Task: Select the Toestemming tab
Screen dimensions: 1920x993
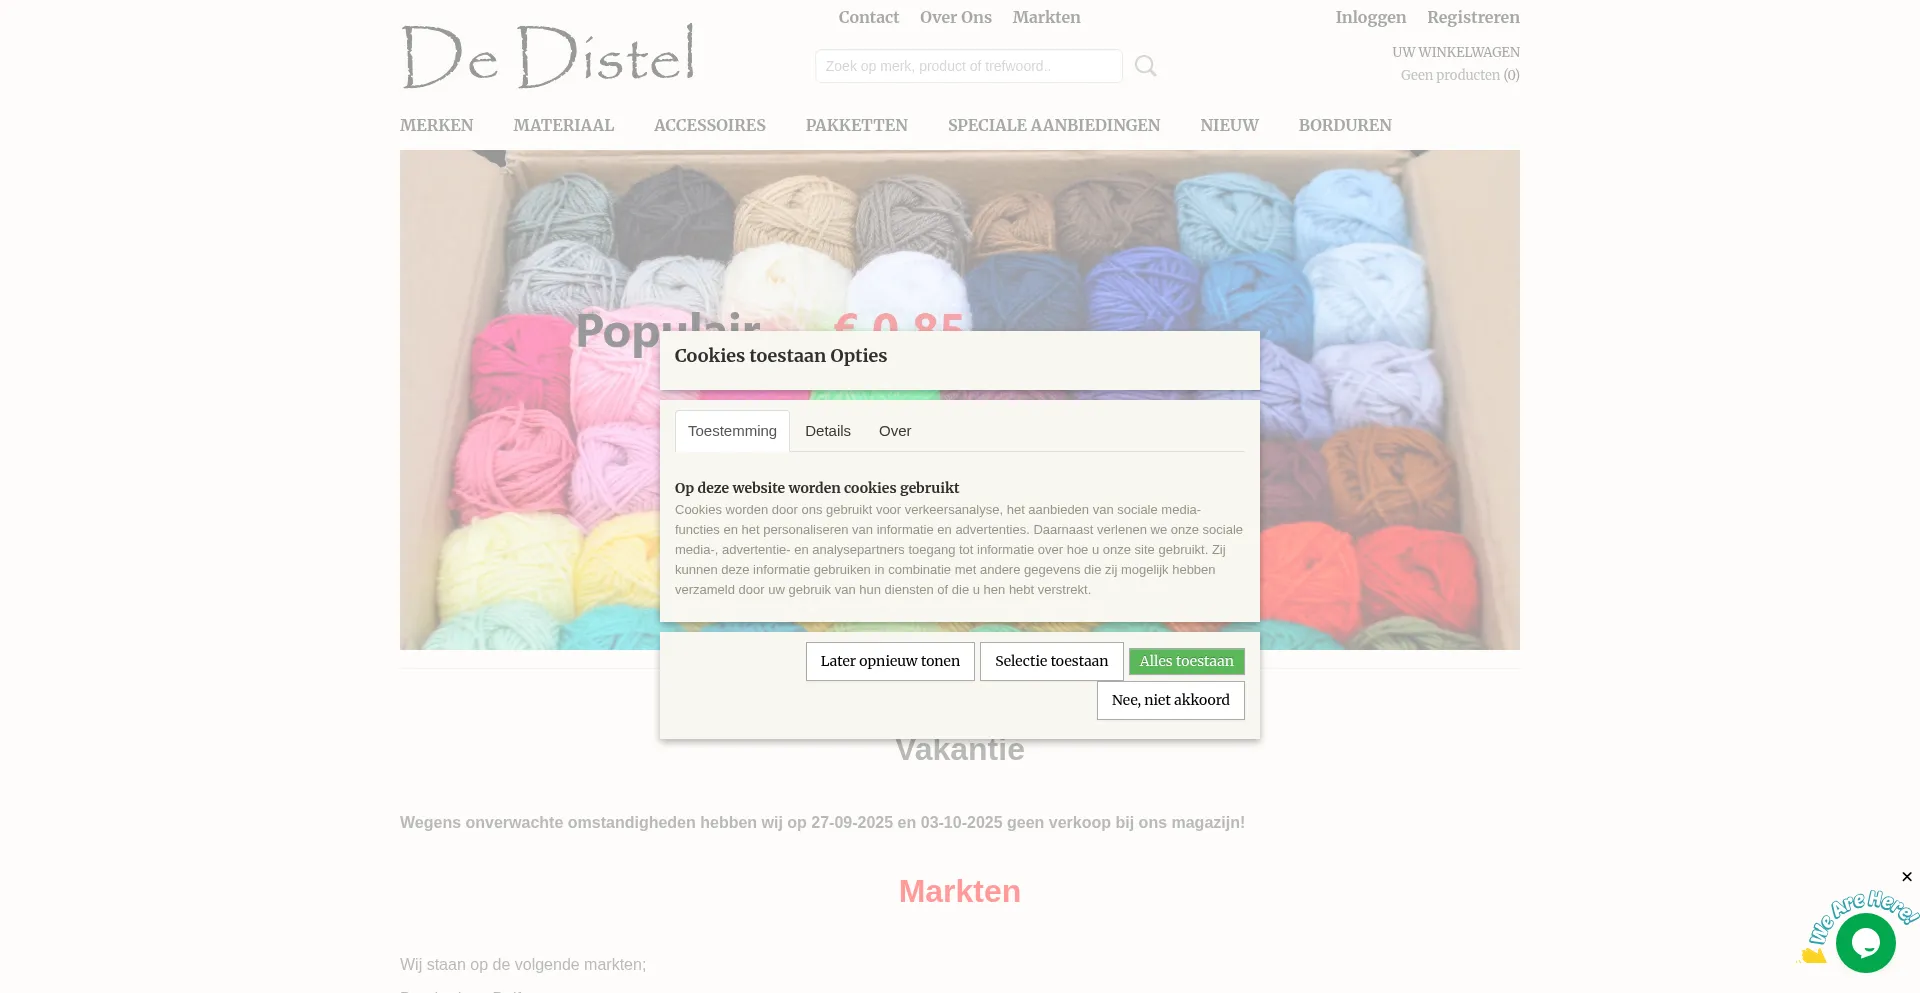Action: pos(732,431)
